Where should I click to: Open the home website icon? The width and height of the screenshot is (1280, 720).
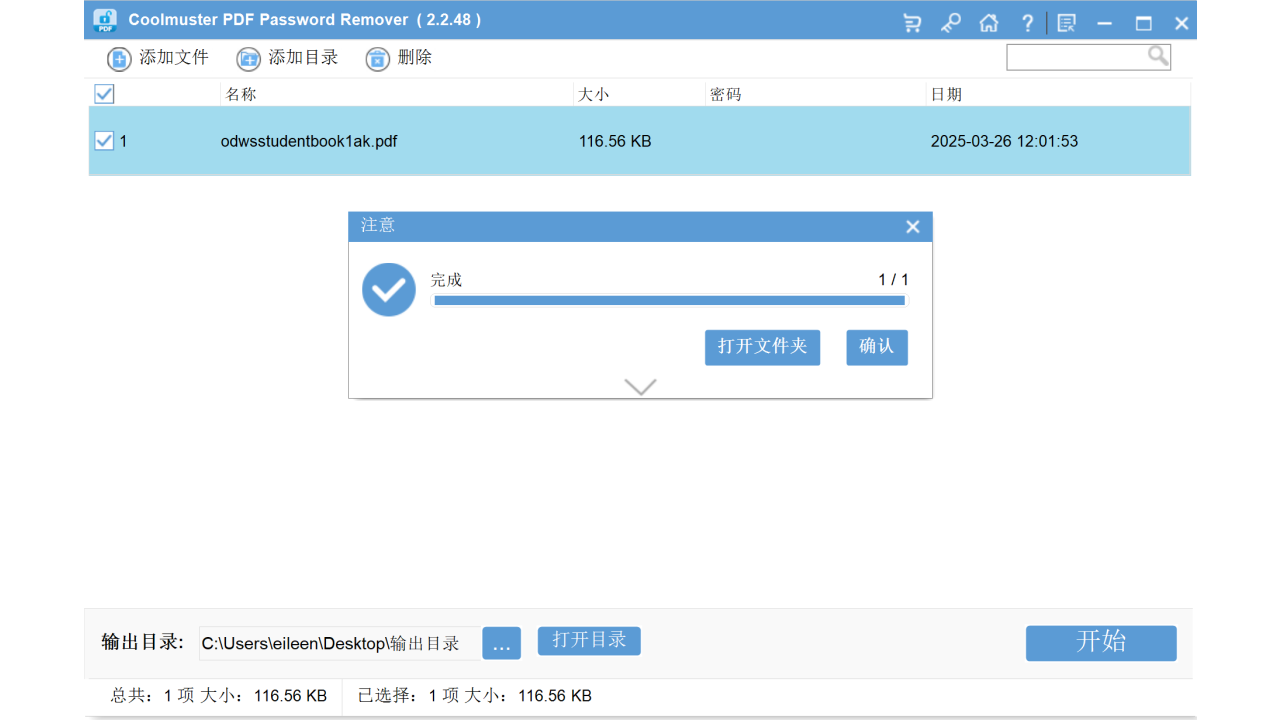[x=988, y=22]
